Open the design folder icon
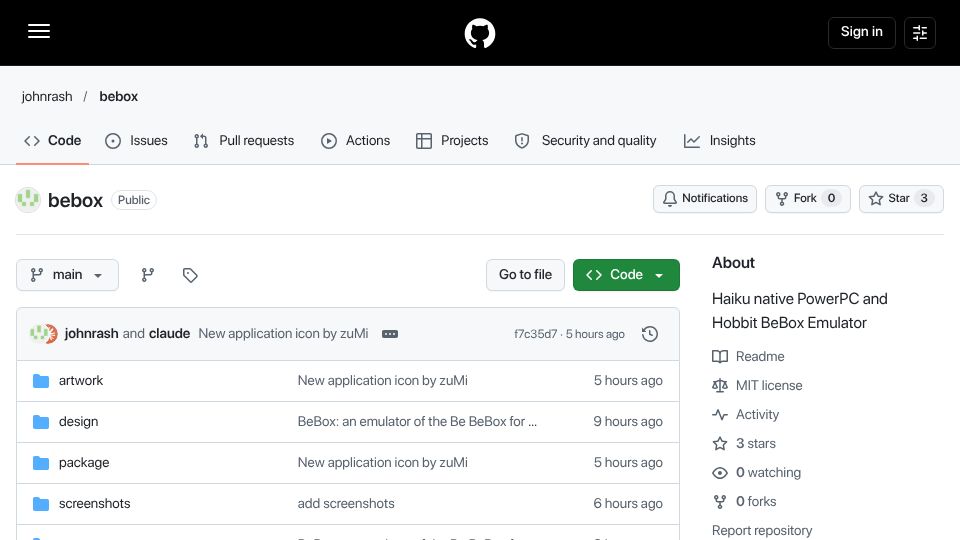The image size is (960, 540). pyautogui.click(x=41, y=422)
